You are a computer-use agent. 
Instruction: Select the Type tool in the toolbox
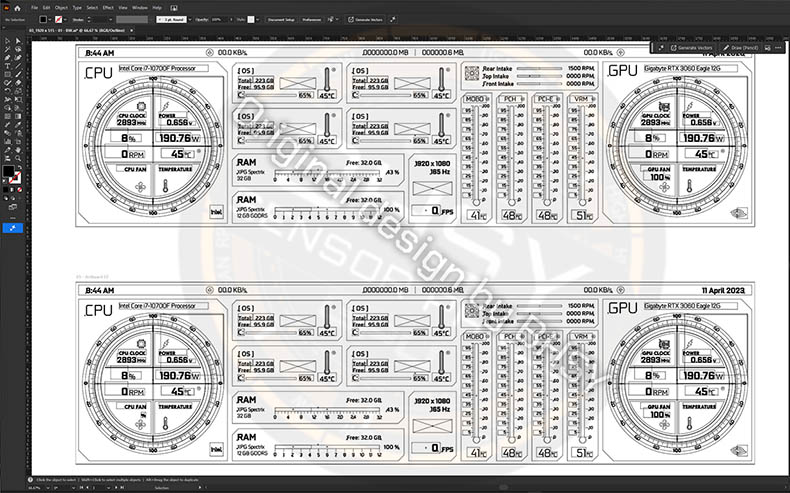pyautogui.click(x=8, y=65)
